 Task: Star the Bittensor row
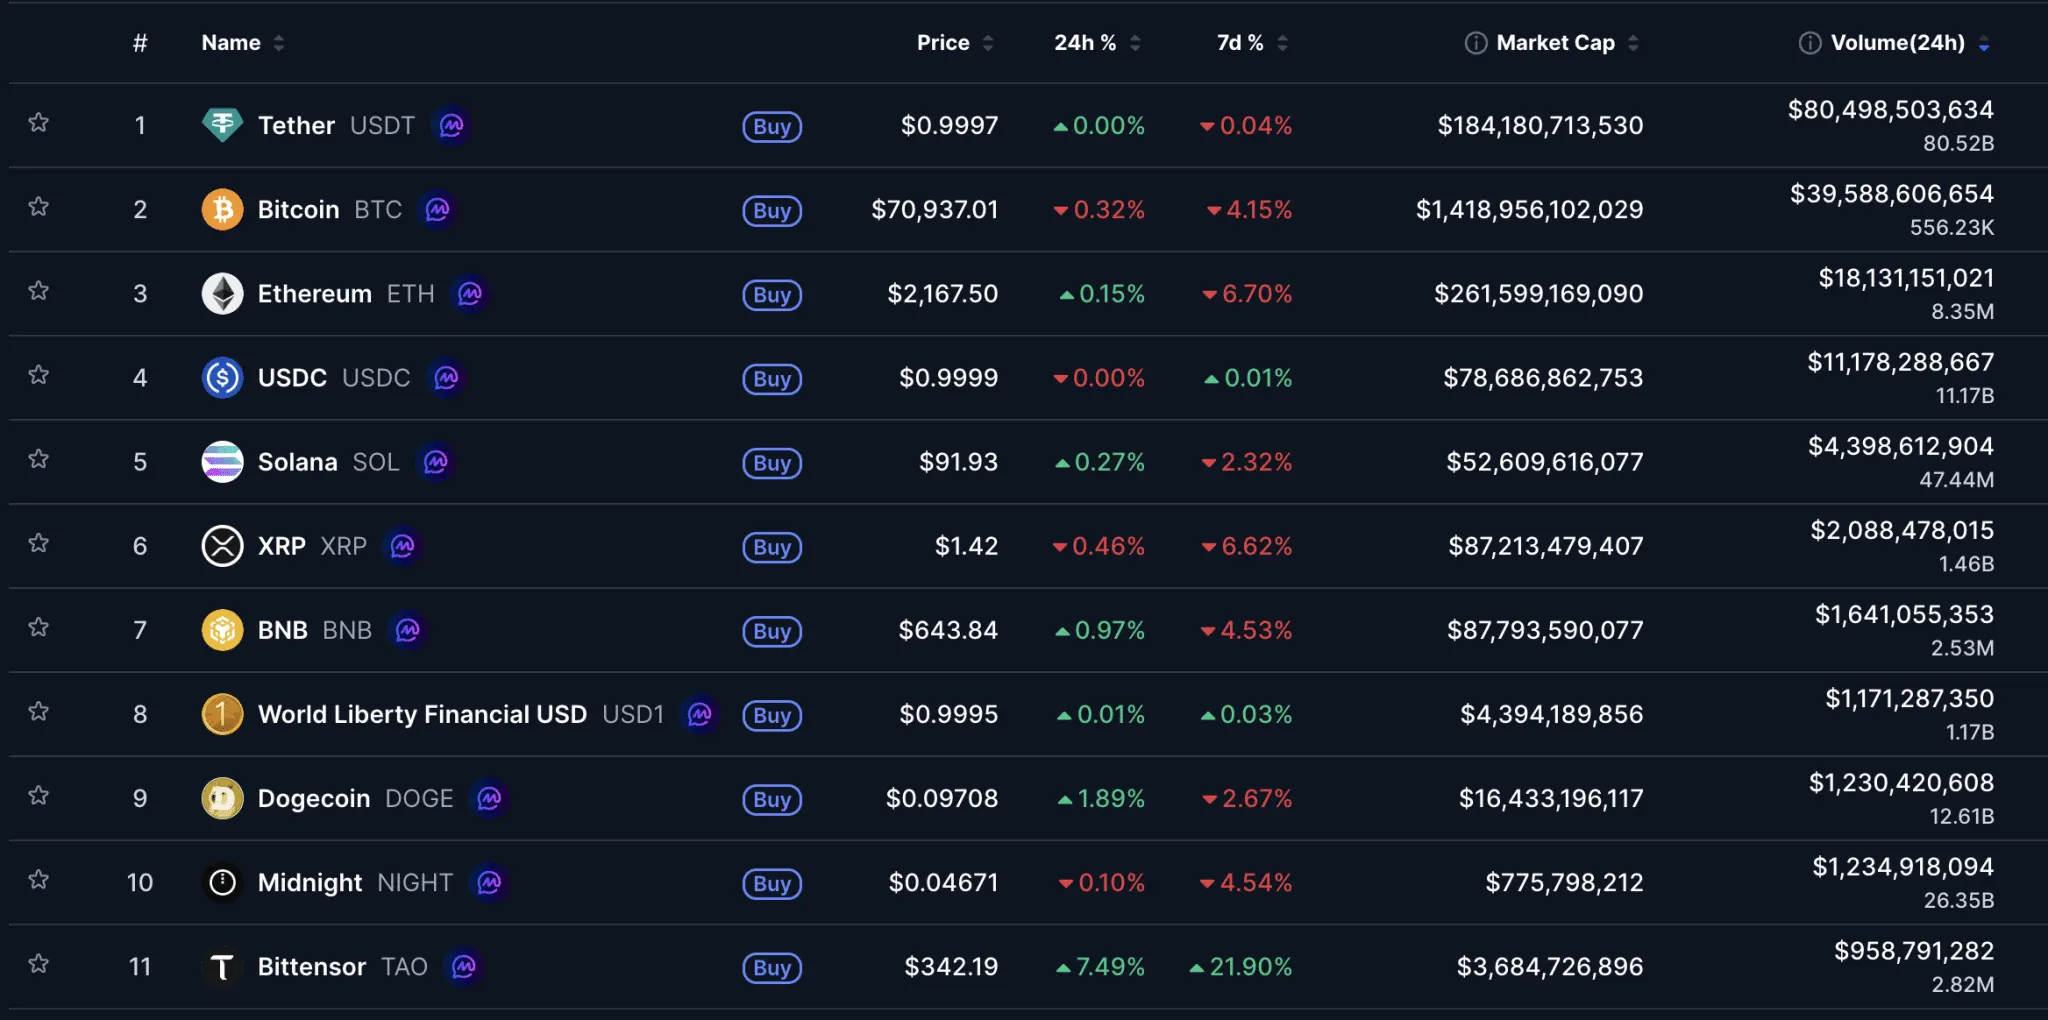pos(40,964)
